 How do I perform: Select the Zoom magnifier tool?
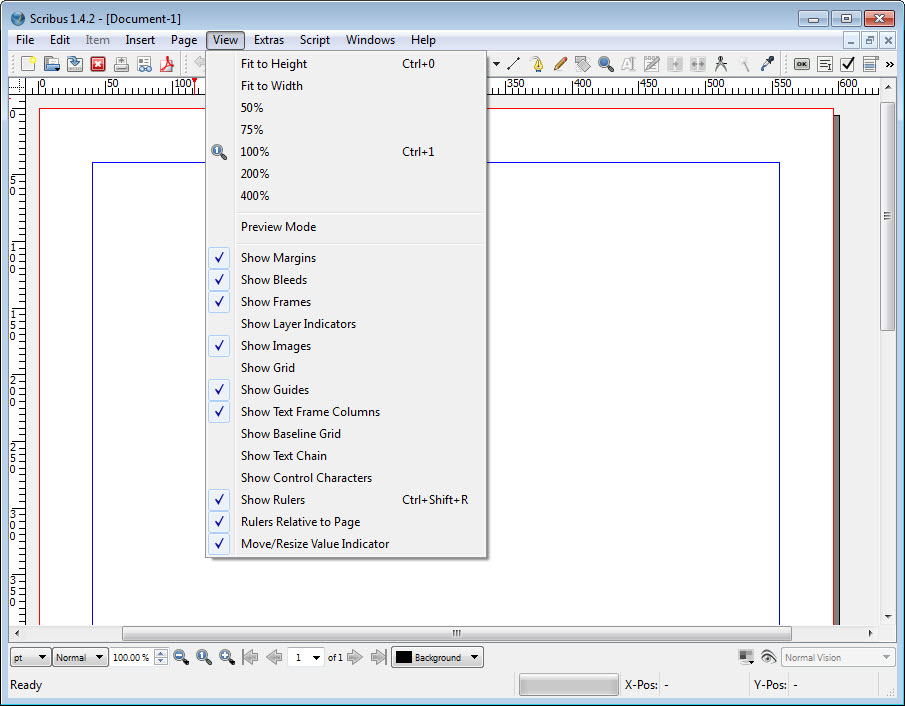(606, 63)
